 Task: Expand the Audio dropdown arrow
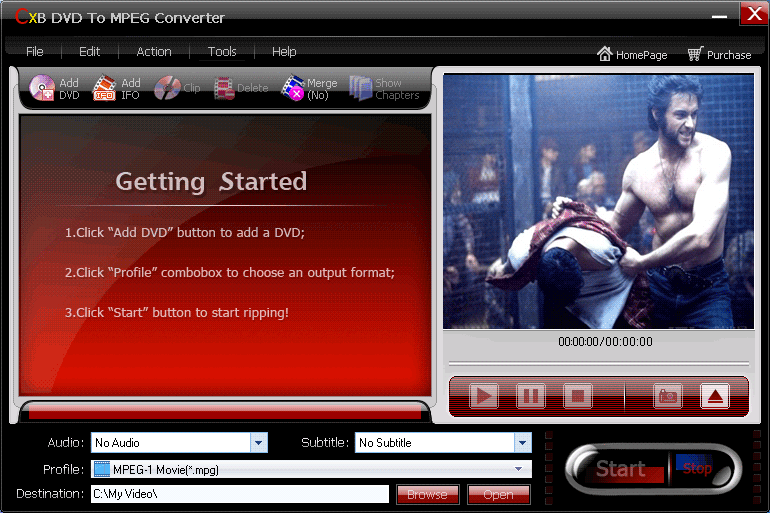259,443
